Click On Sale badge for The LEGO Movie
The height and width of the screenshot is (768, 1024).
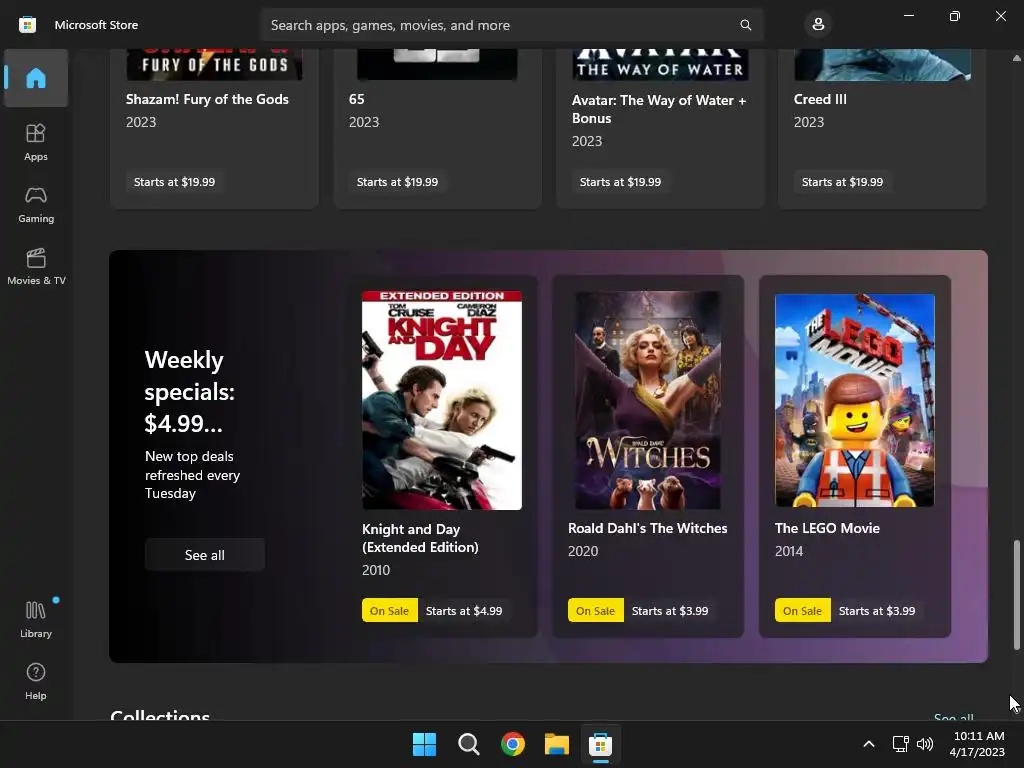[x=803, y=611]
